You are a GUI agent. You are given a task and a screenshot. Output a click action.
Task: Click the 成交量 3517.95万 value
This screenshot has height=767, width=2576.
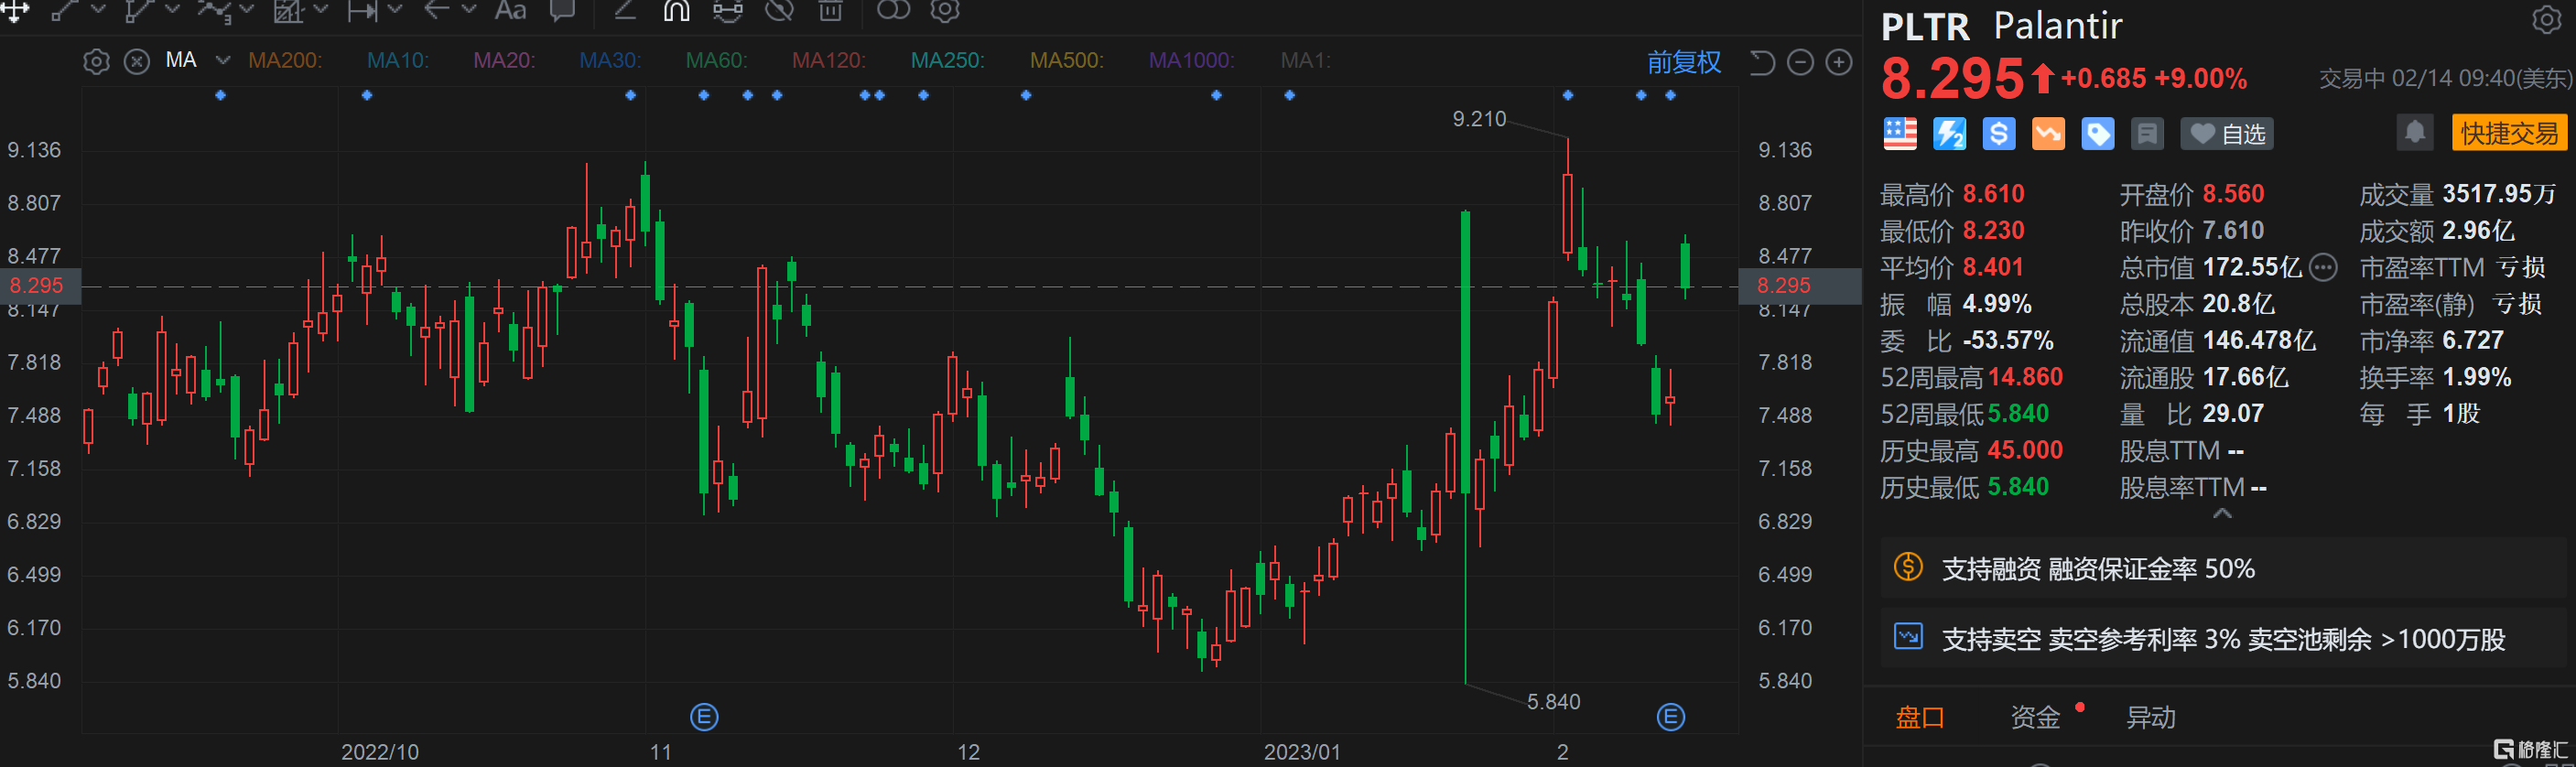tap(2498, 194)
